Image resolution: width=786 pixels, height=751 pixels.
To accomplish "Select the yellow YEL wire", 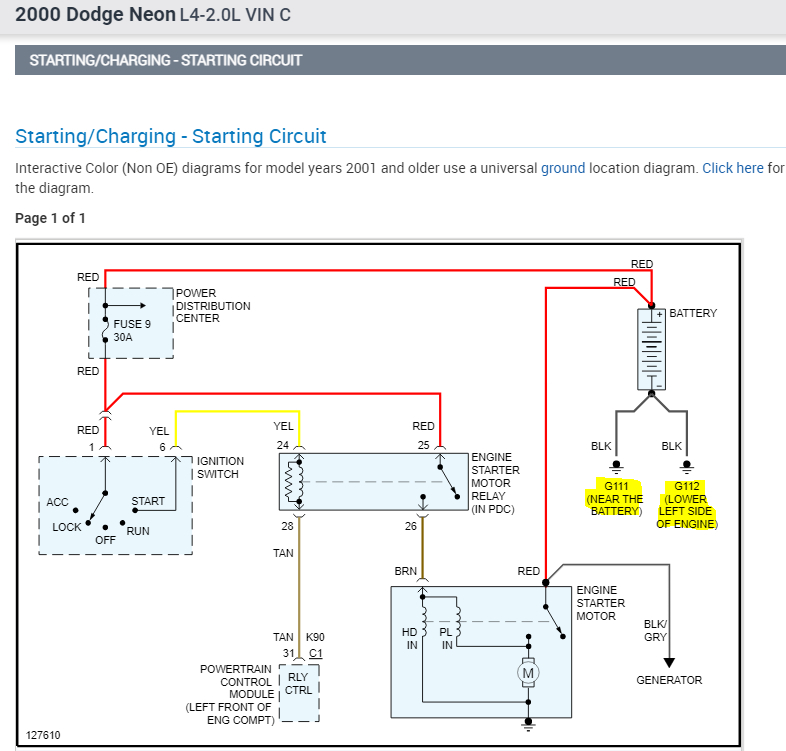I will point(237,412).
